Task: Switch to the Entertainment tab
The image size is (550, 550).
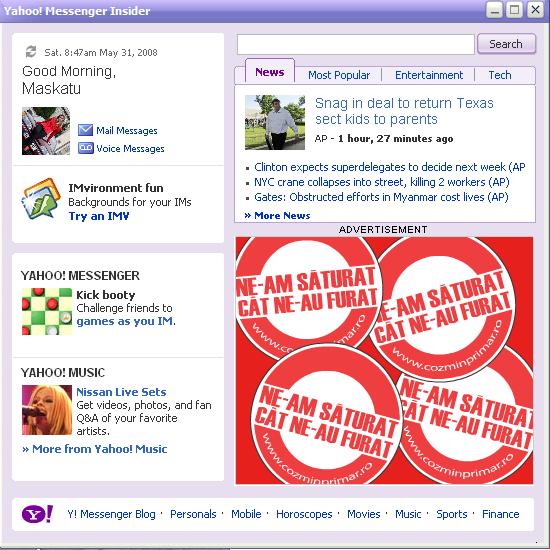Action: point(429,75)
